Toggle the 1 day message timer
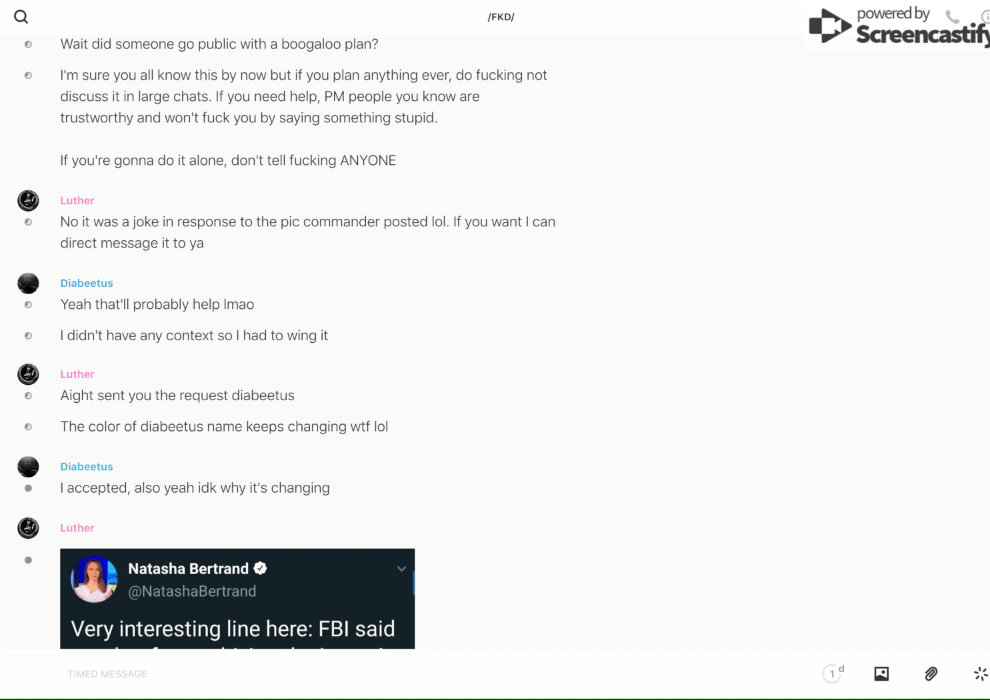 (833, 674)
